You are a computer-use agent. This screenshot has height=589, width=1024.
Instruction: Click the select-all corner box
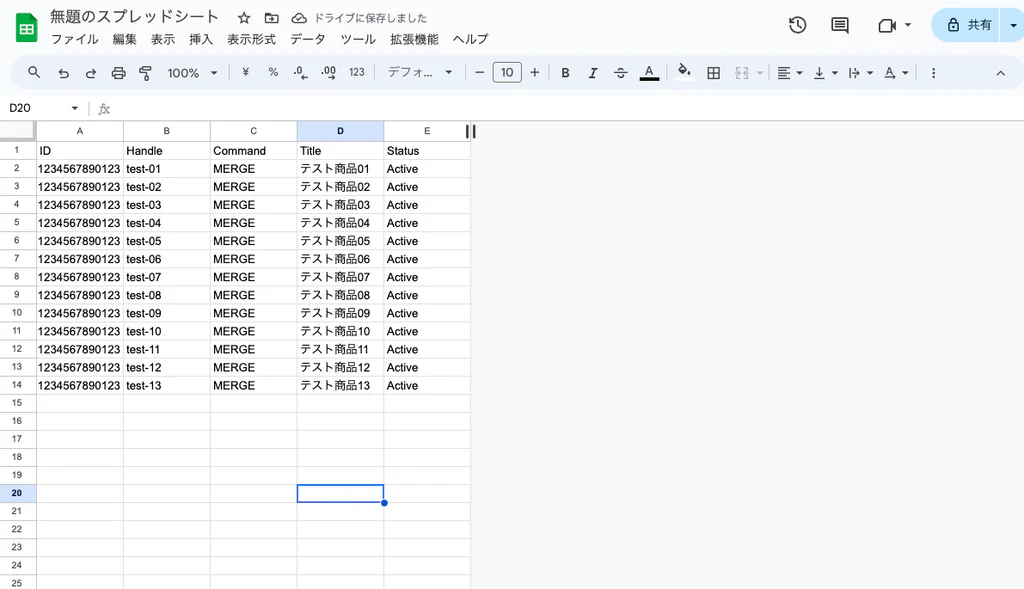coord(17,131)
